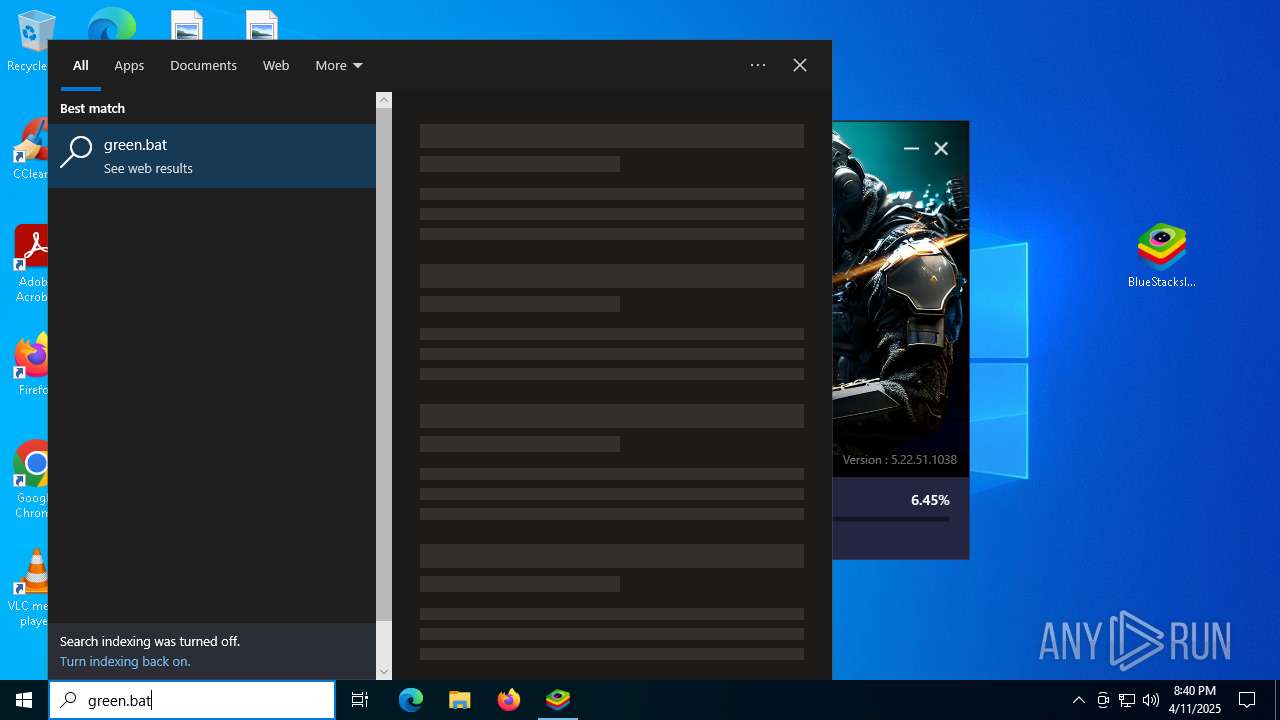The image size is (1280, 720).
Task: Click the search results scrollbar down arrow
Action: (x=384, y=672)
